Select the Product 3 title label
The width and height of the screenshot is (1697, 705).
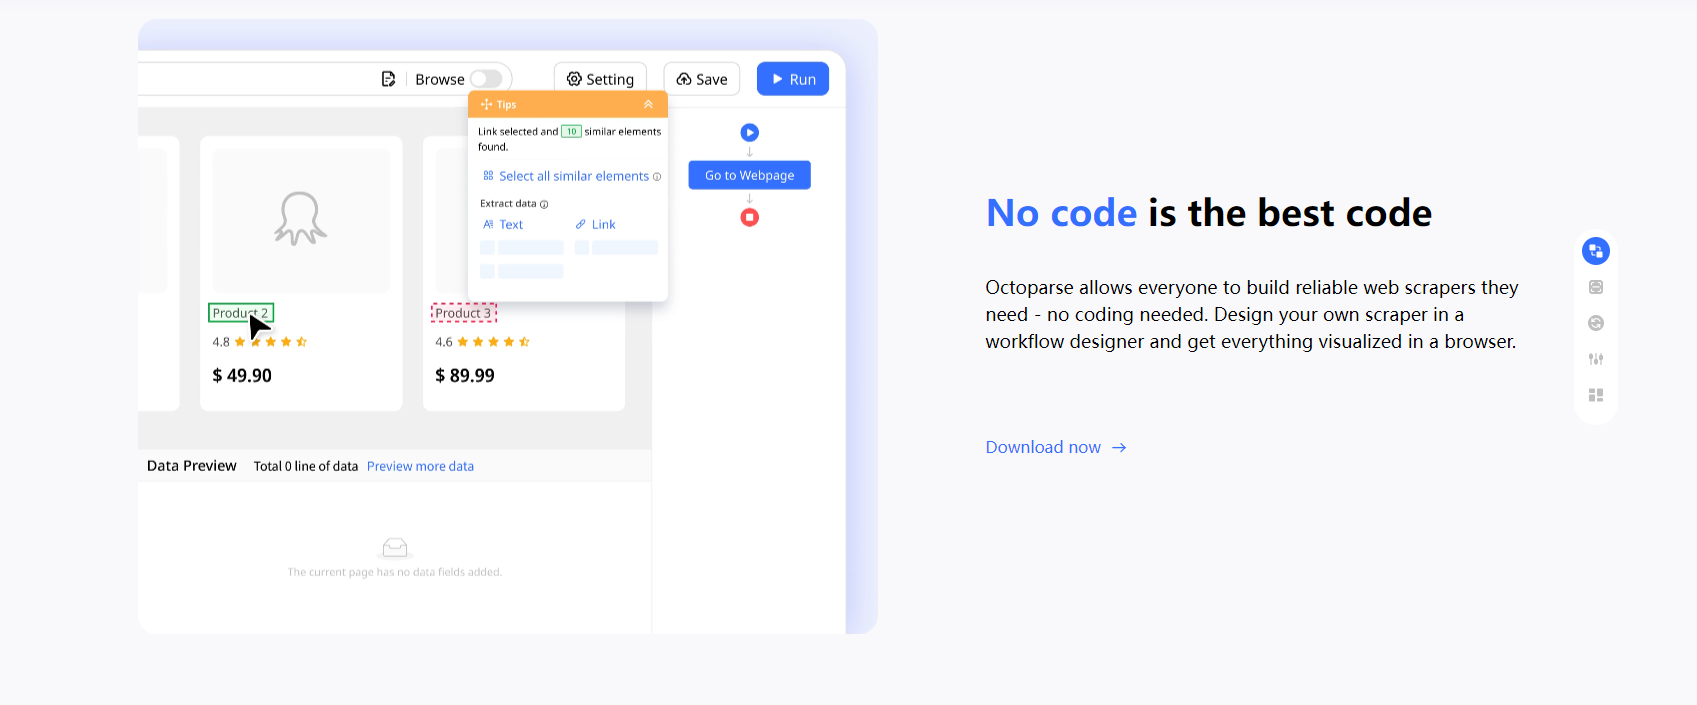click(x=464, y=313)
